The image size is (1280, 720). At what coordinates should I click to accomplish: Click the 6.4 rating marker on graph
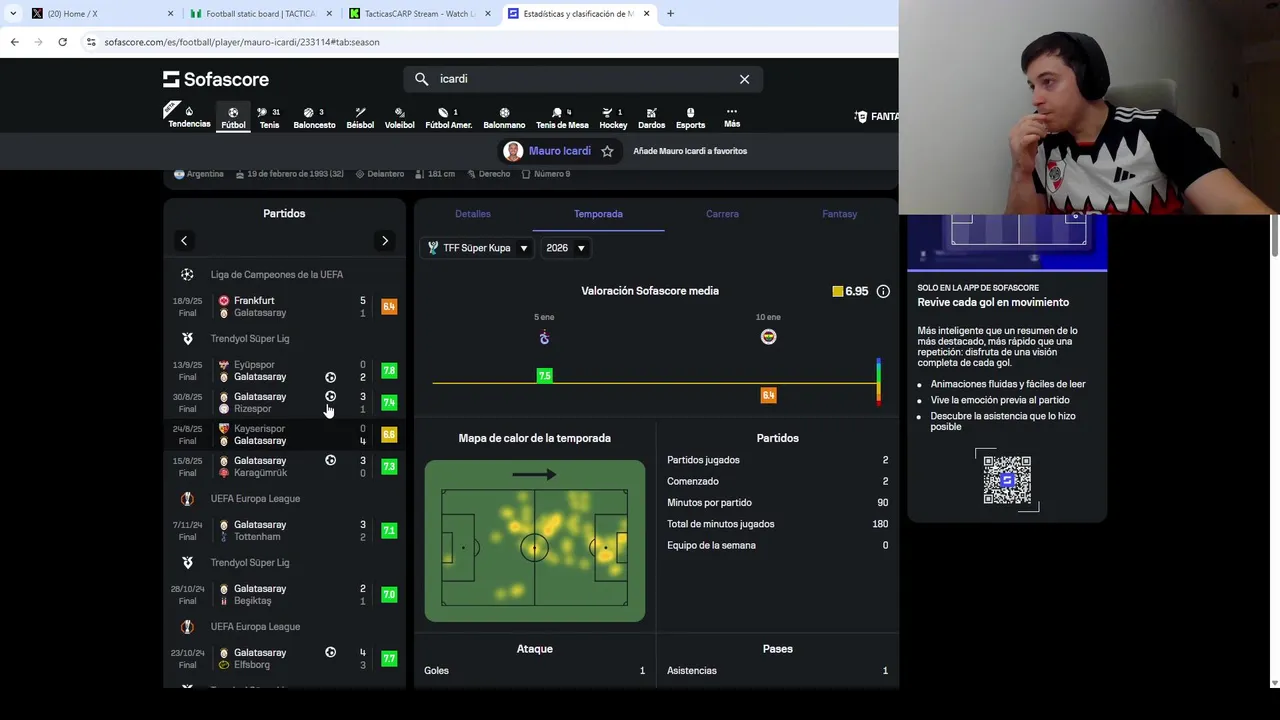tap(768, 395)
